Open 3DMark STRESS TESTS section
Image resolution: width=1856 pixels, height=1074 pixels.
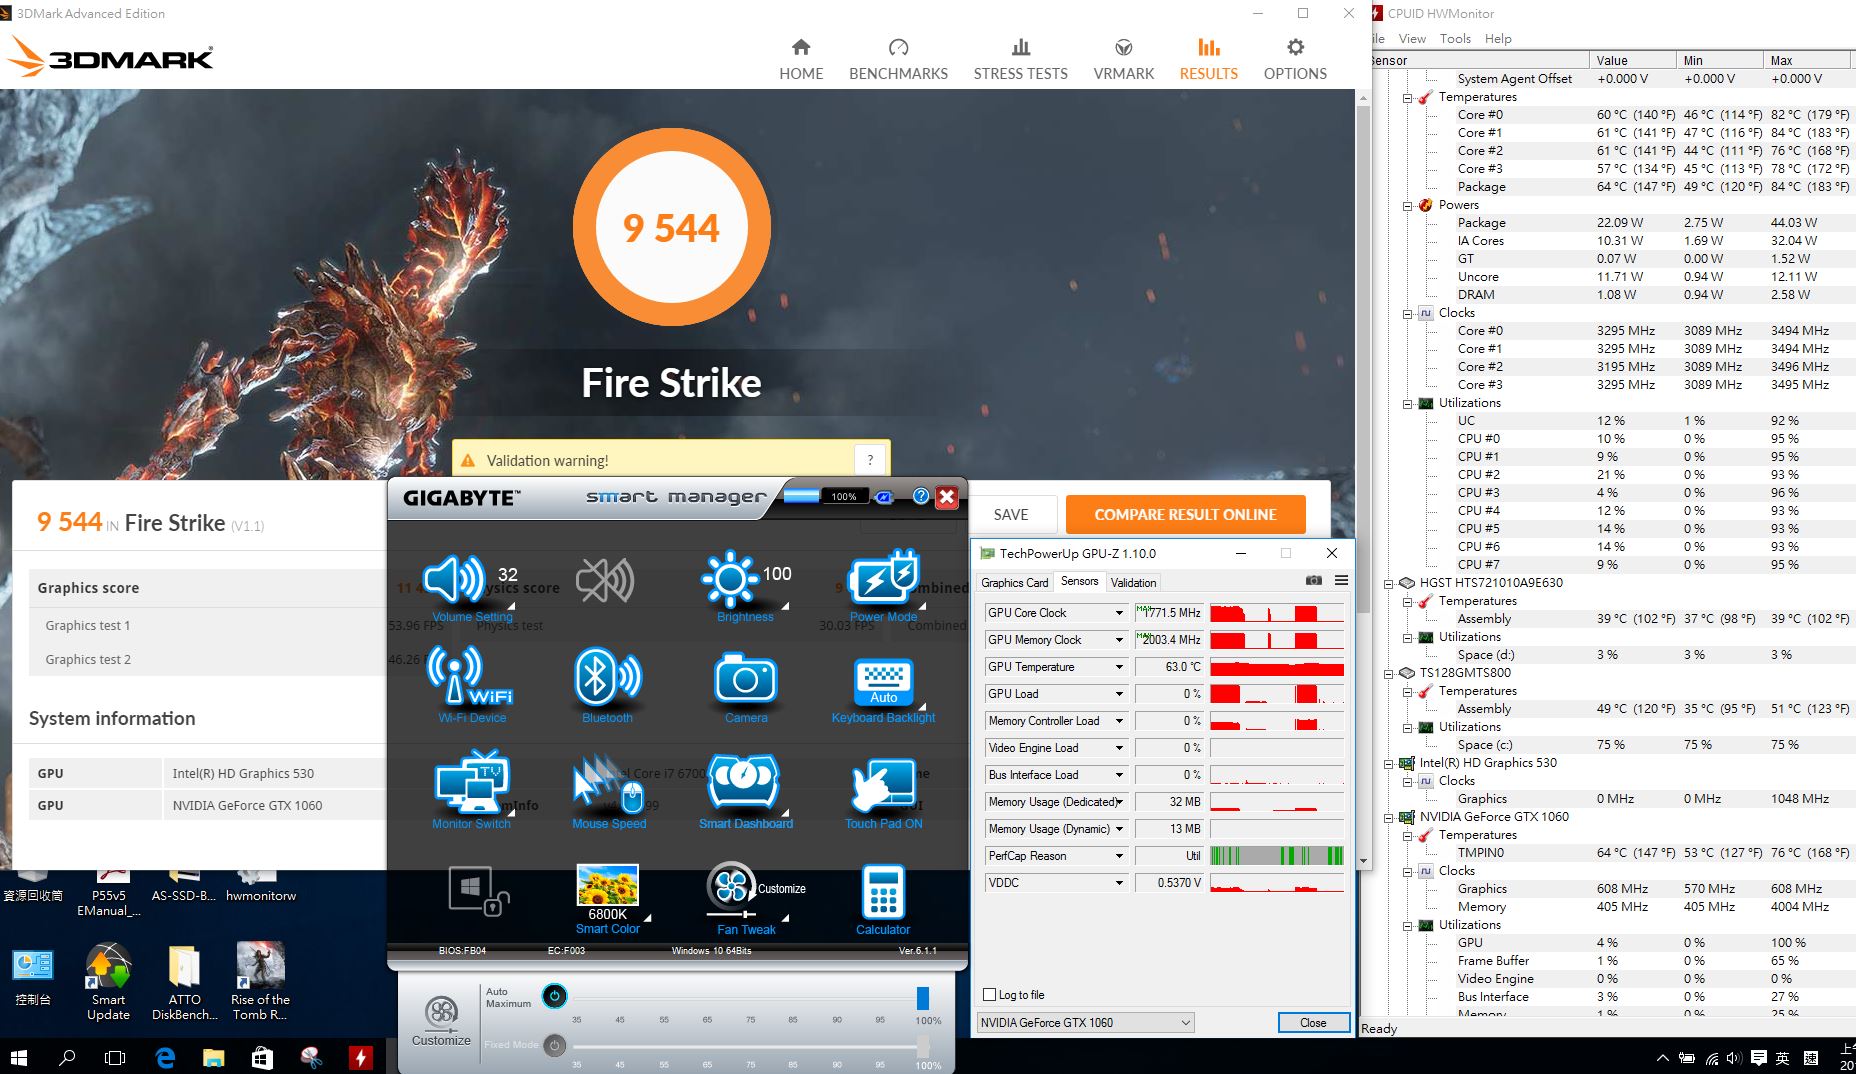point(1020,60)
